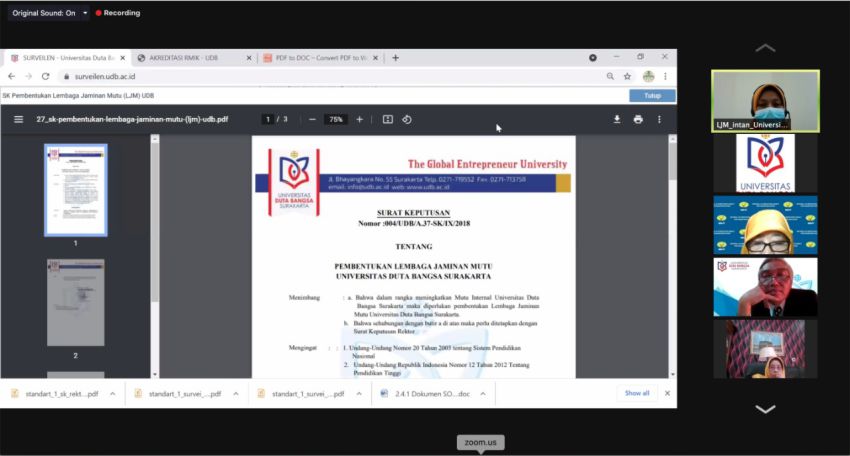
Task: Click the Nomor :004/UDB/A.37-SK/IX/2018 text
Action: (414, 223)
